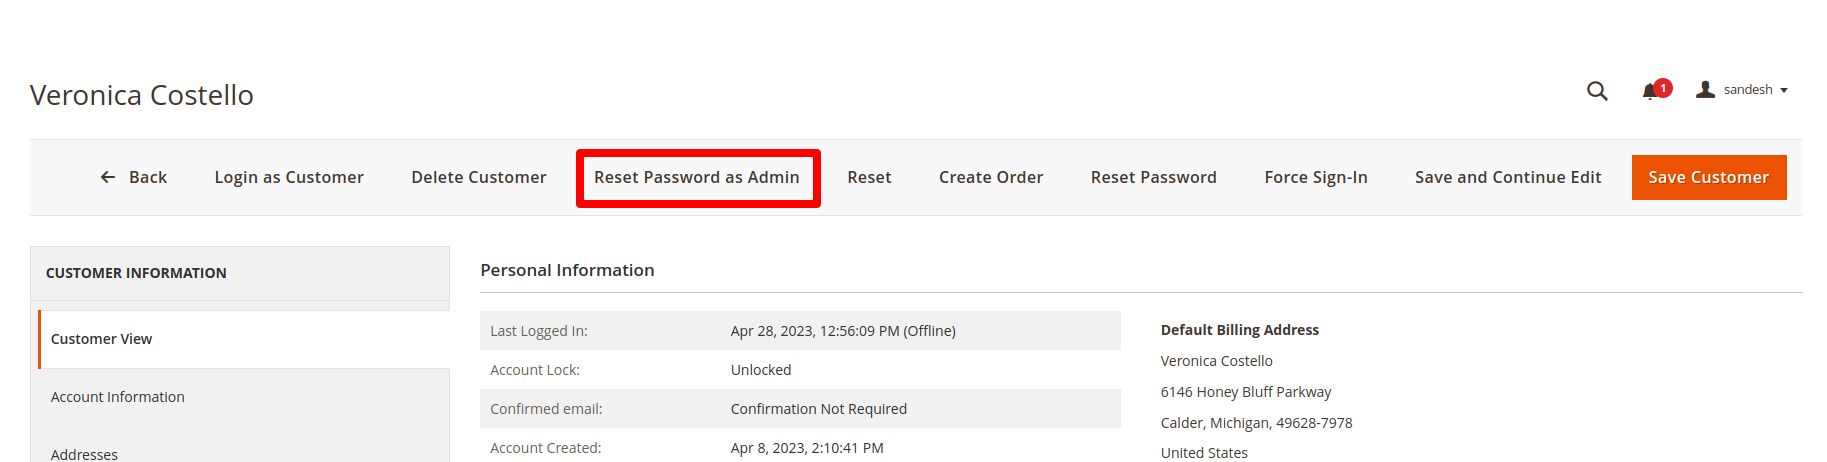Open the Account Information tab
Screen dimensions: 1827x462
pyautogui.click(x=117, y=397)
